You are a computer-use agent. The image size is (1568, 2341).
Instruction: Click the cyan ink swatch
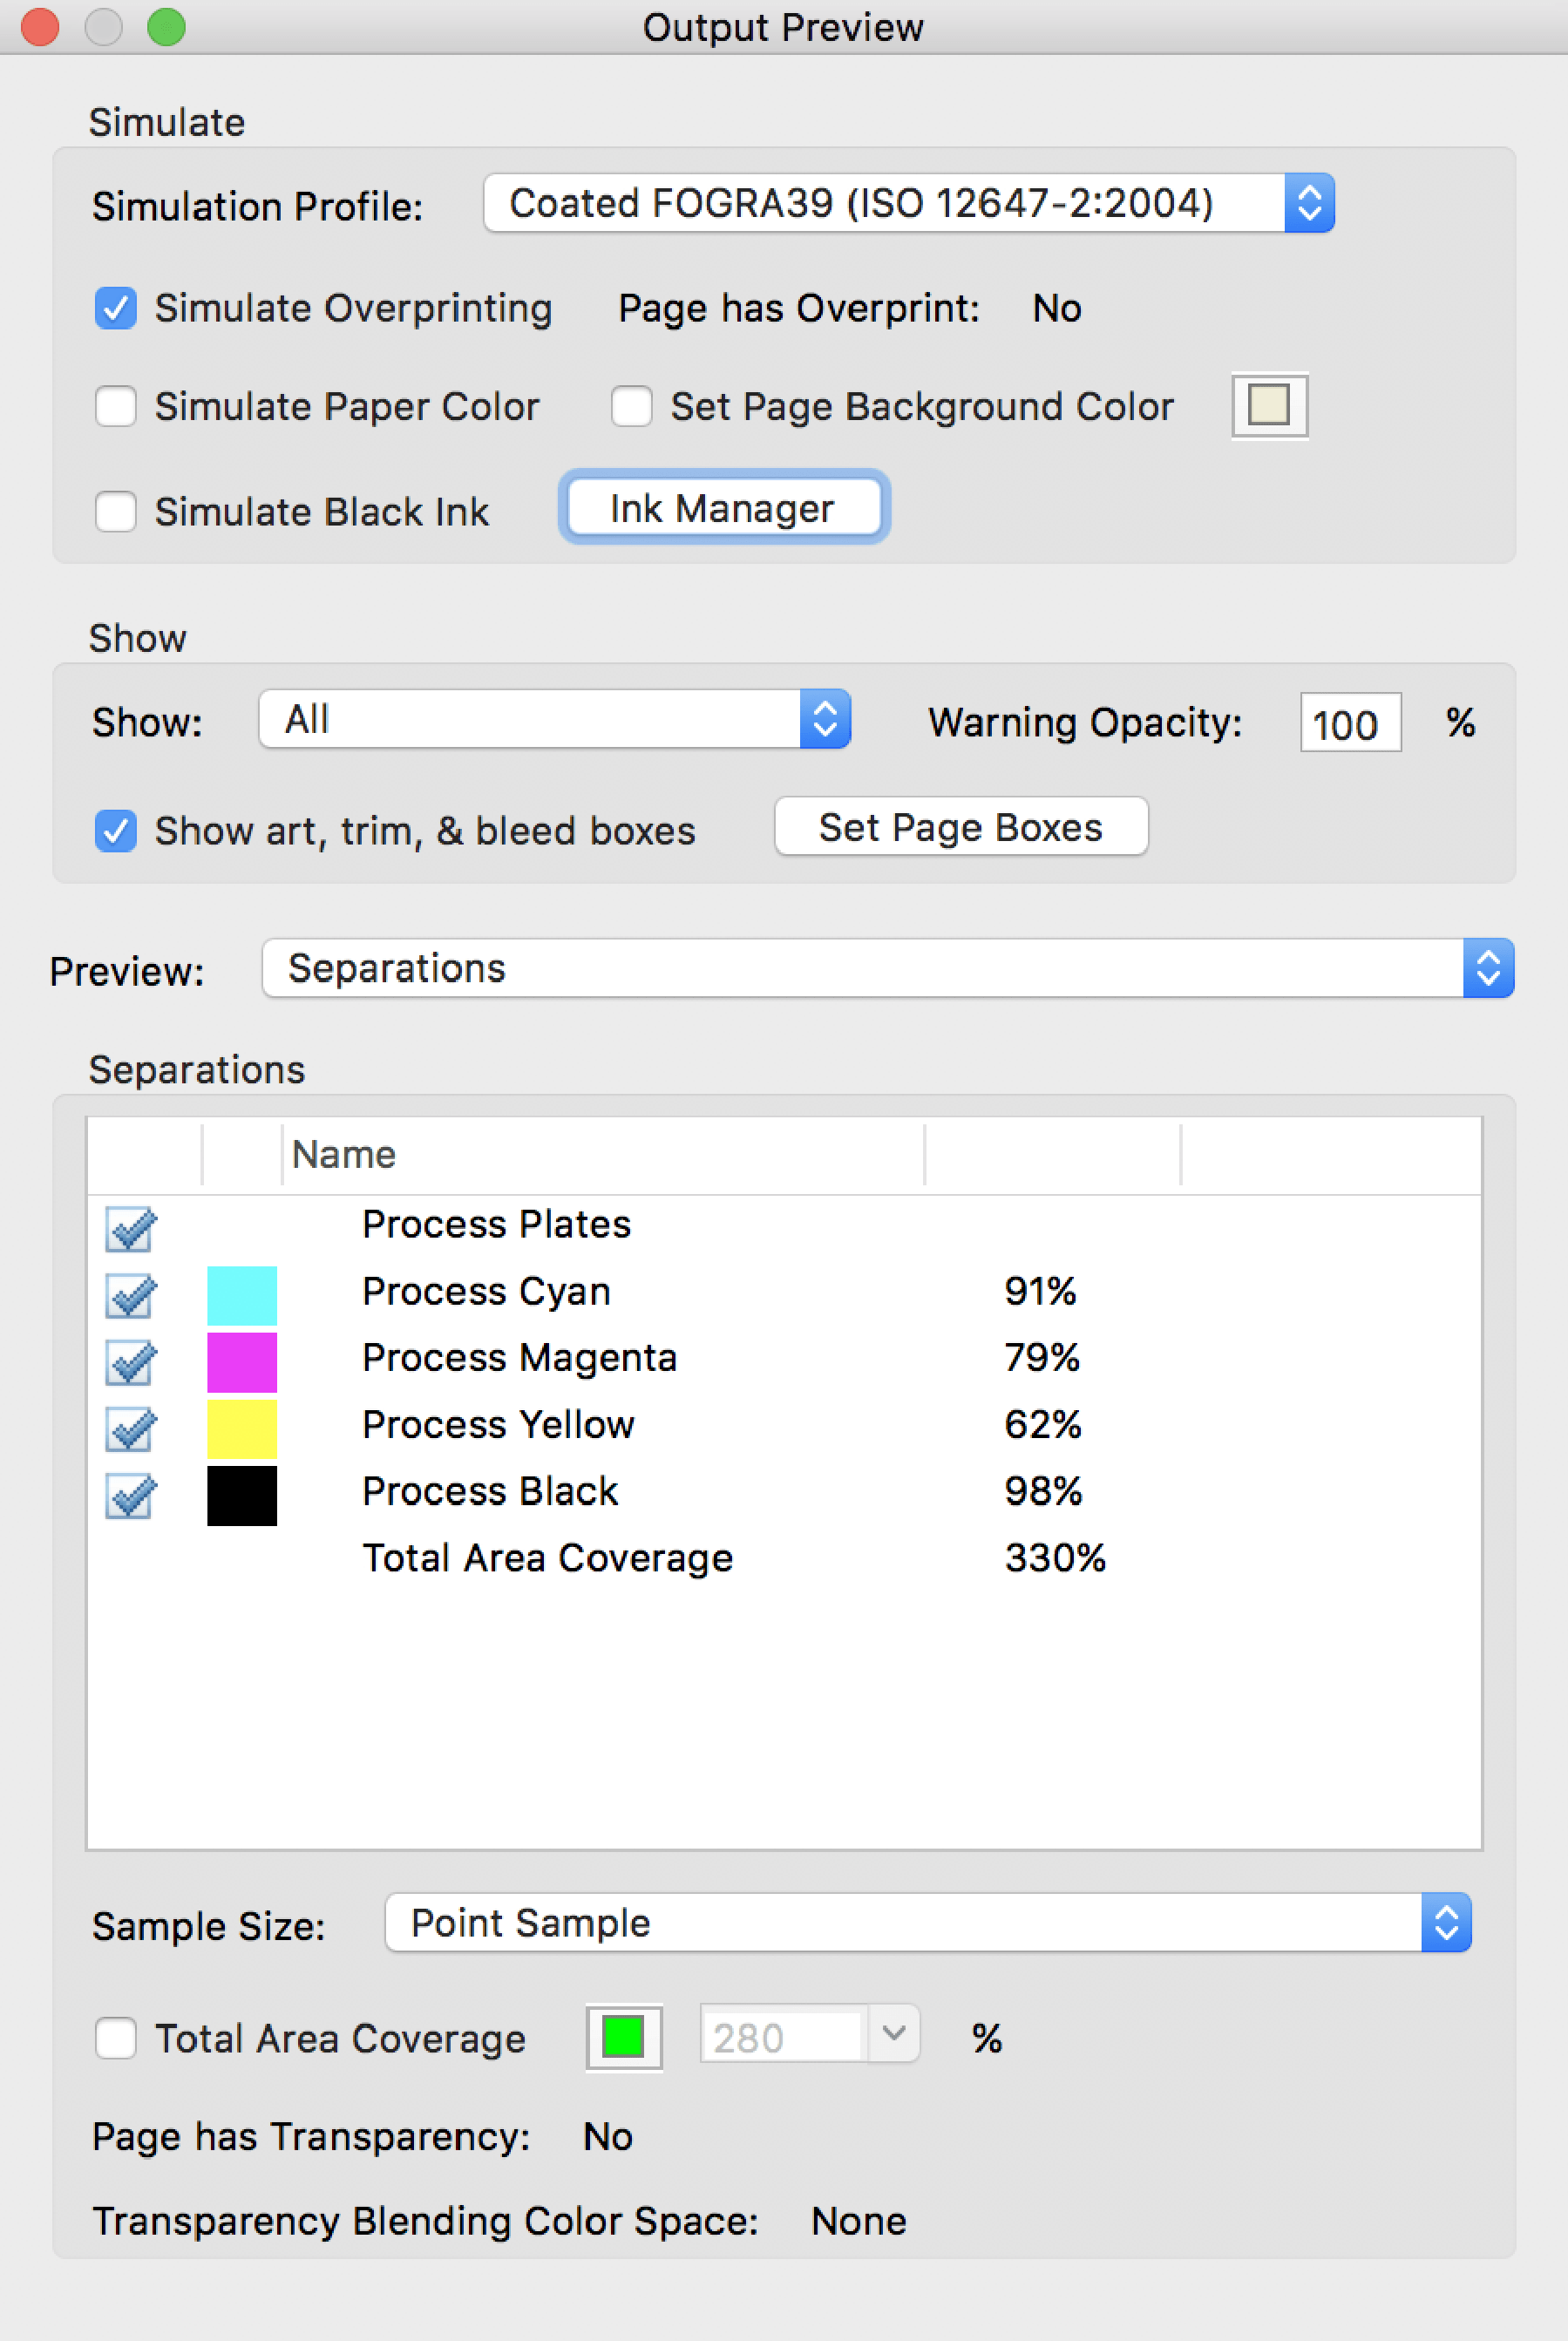pos(242,1296)
